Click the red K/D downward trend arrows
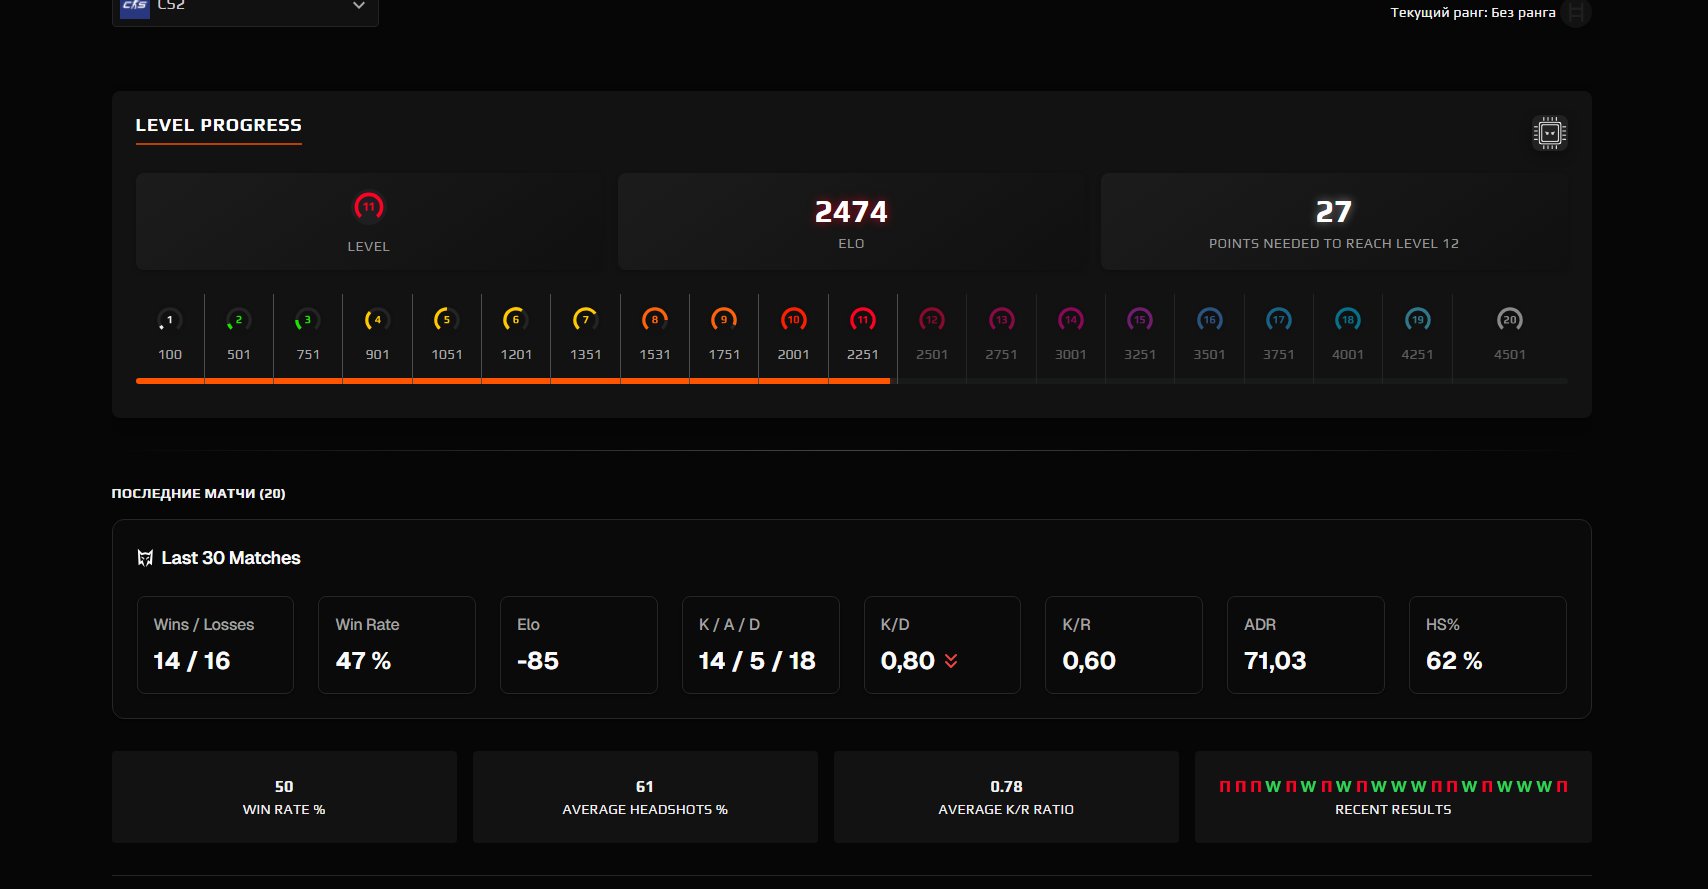The height and width of the screenshot is (889, 1708). pyautogui.click(x=951, y=661)
